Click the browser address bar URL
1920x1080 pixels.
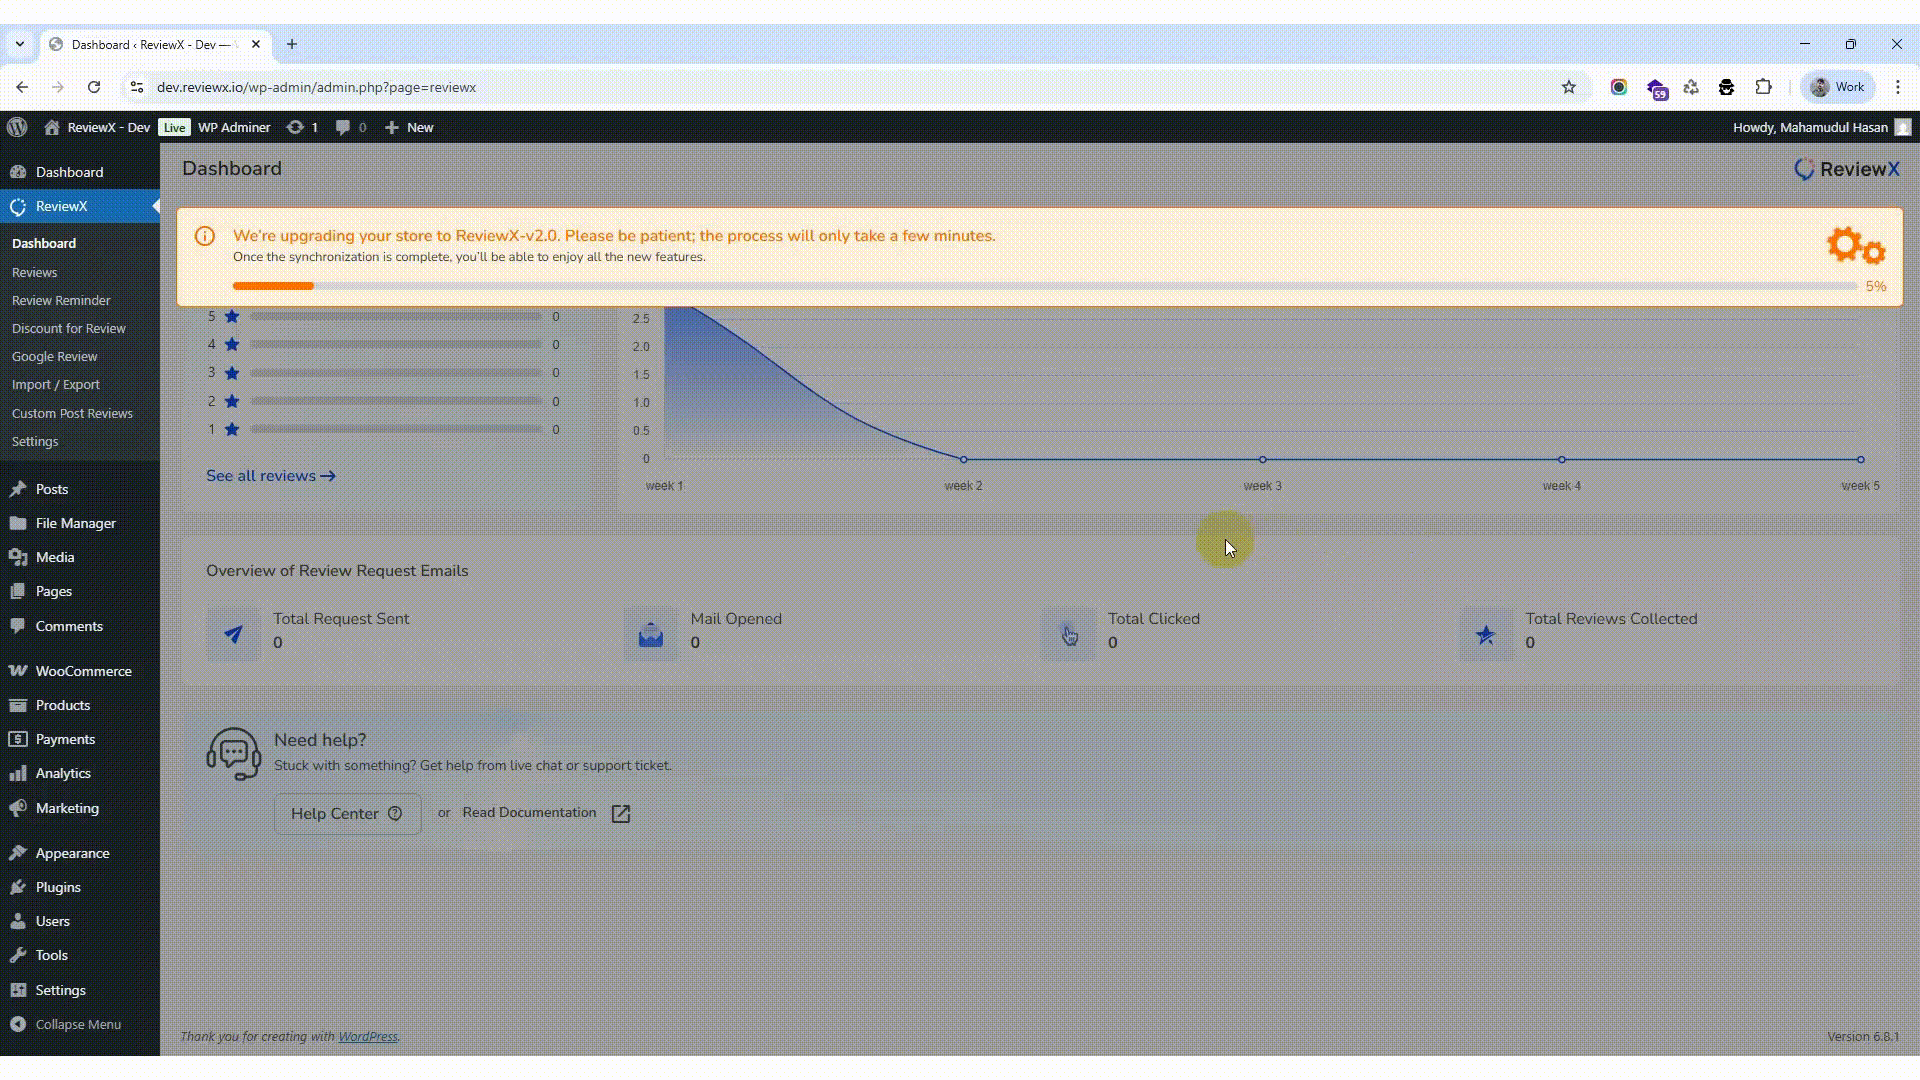tap(316, 87)
